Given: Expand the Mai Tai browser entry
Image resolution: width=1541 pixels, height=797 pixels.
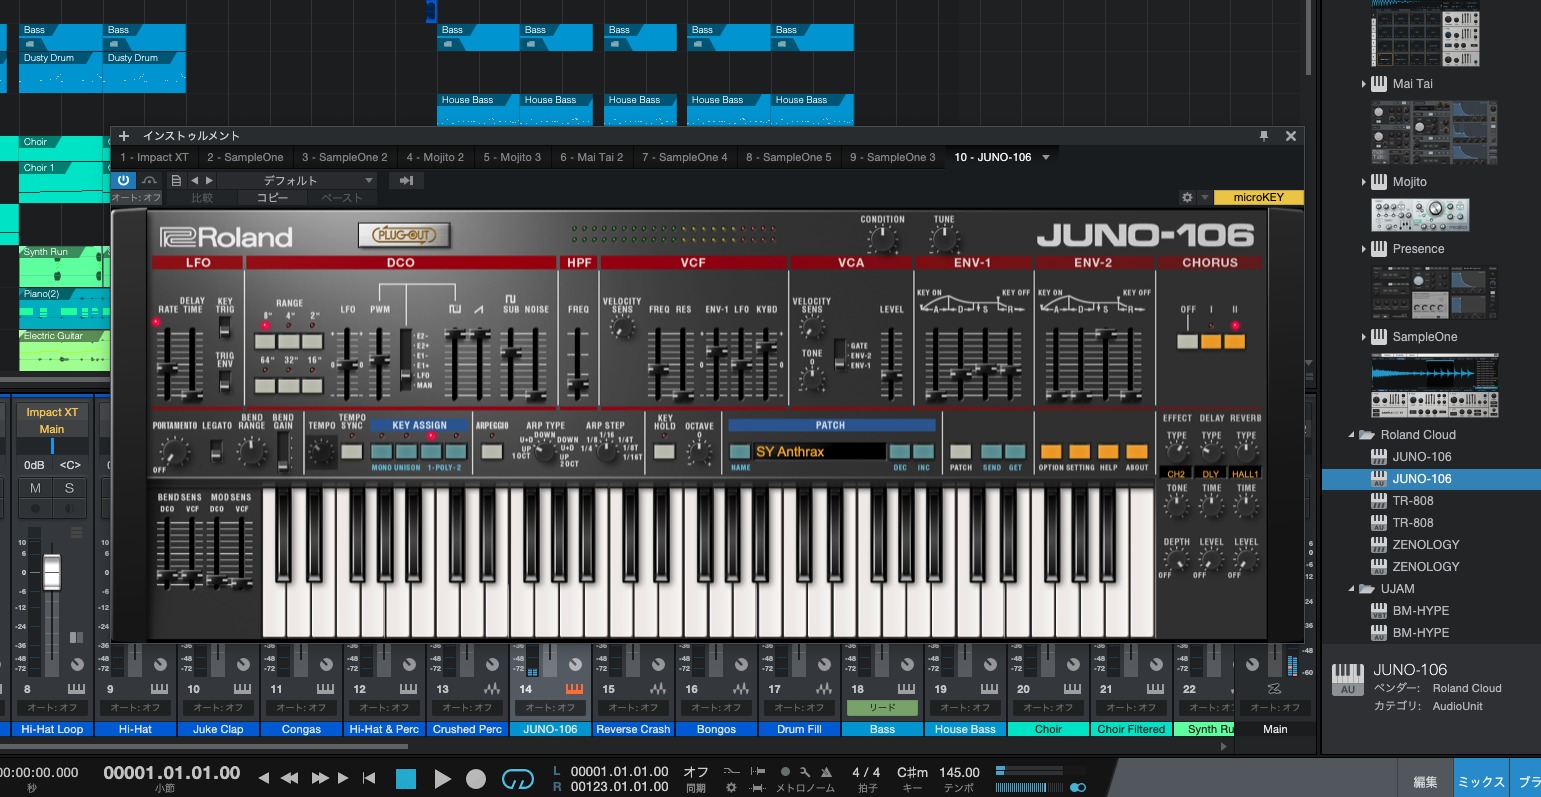Looking at the screenshot, I should [1364, 84].
